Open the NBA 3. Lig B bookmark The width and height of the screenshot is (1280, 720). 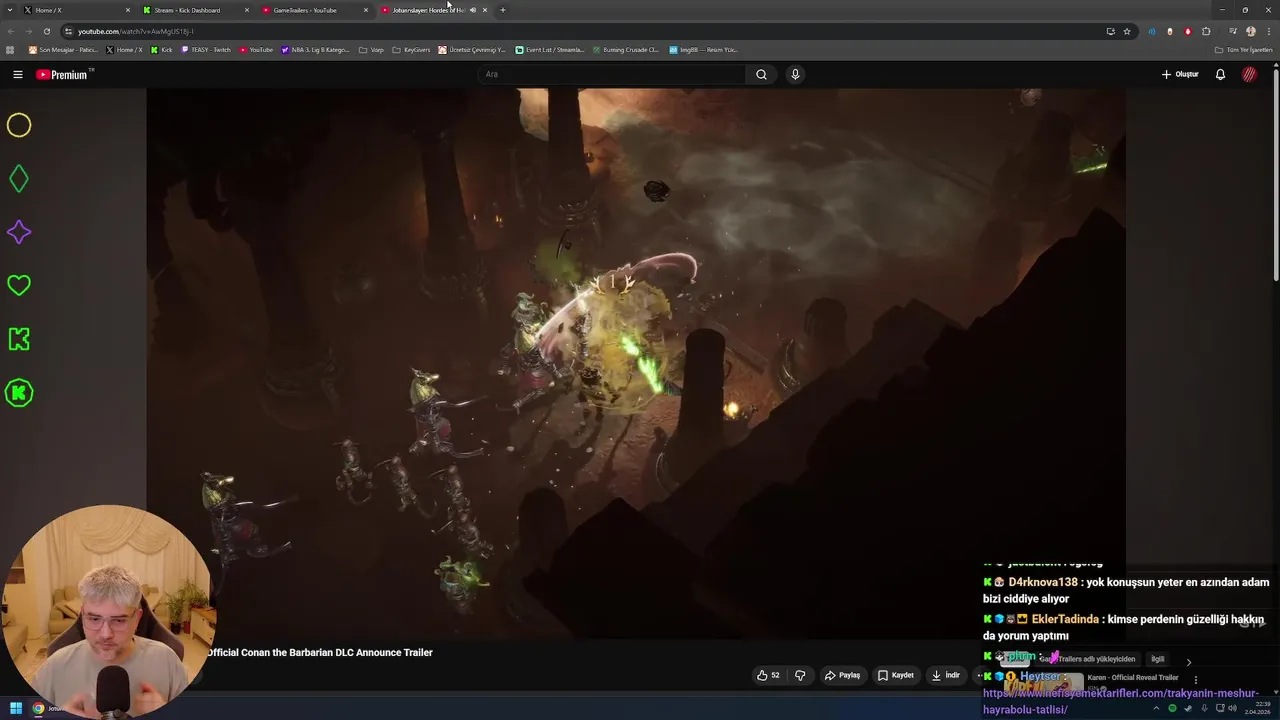[316, 49]
